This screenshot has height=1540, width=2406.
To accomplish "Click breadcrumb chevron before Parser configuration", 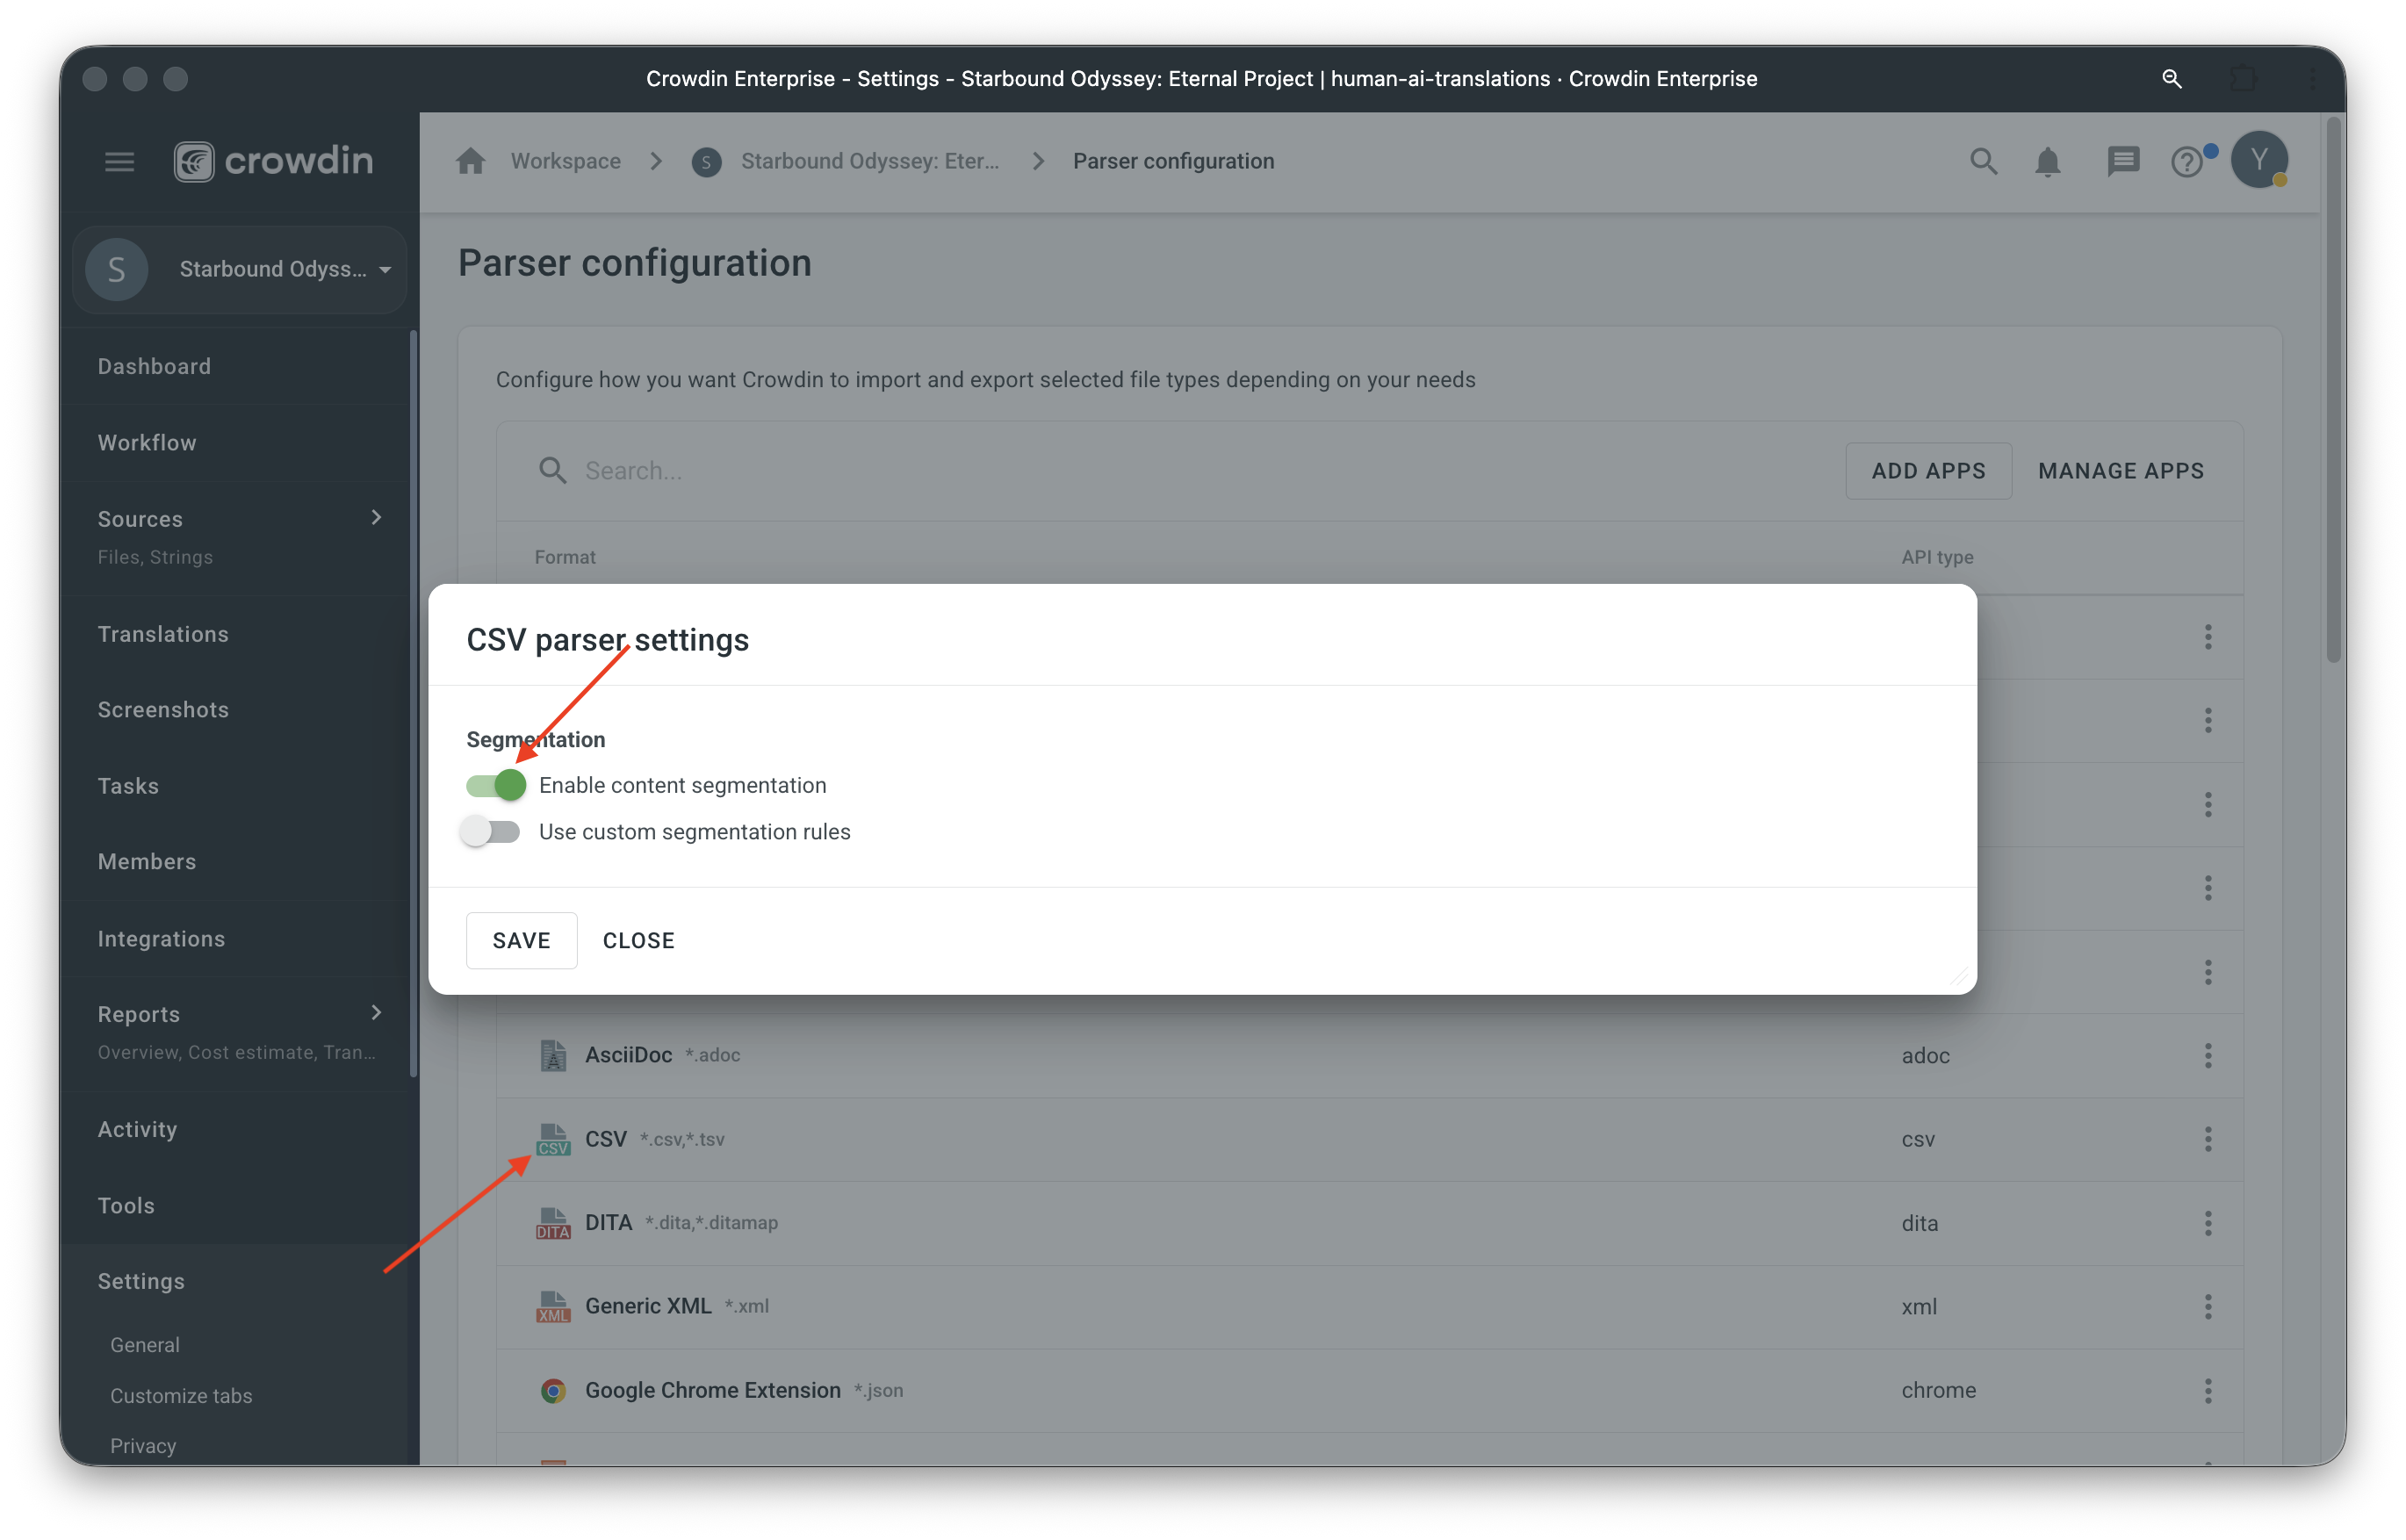I will coord(1038,161).
